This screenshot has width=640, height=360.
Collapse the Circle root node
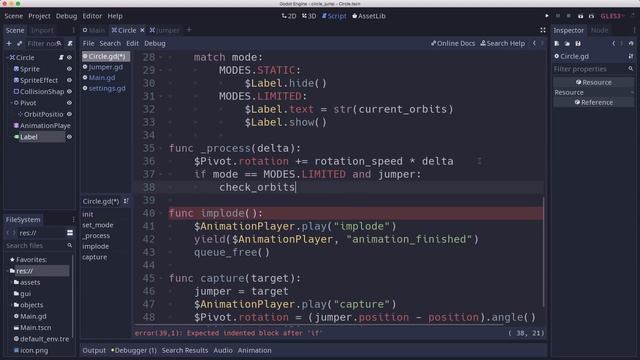[7, 58]
